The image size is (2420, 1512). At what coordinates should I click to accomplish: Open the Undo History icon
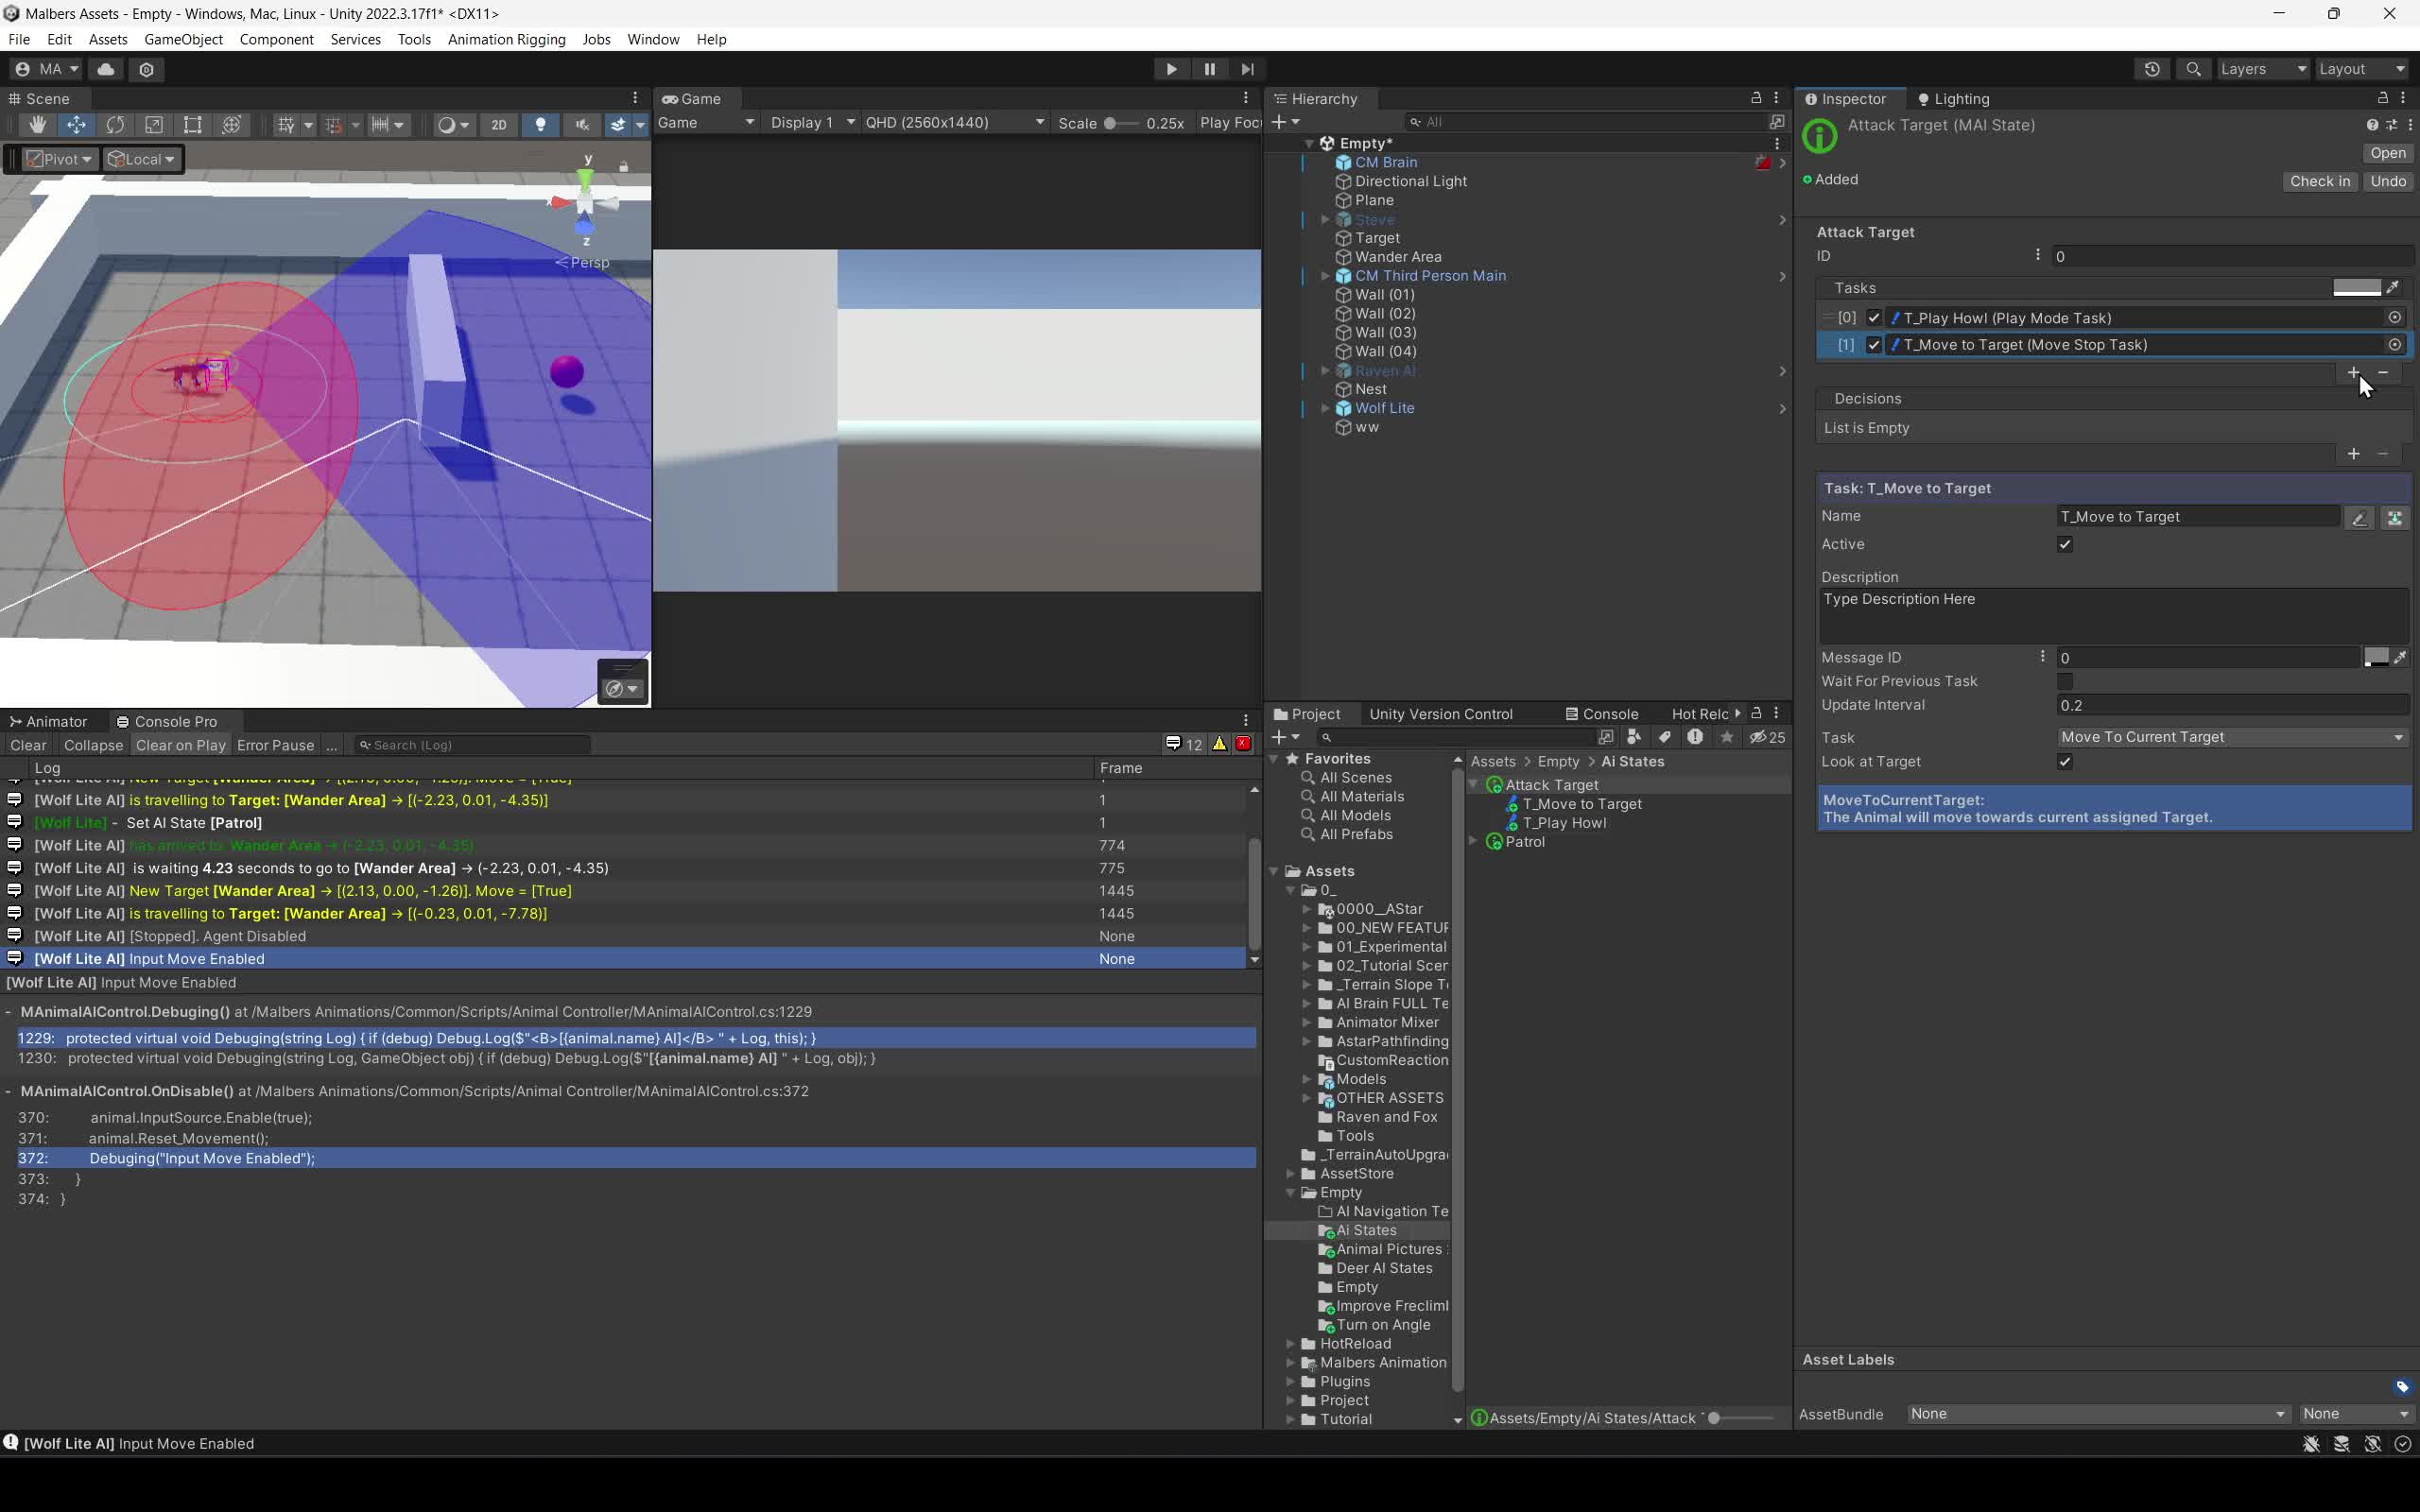(x=2152, y=69)
